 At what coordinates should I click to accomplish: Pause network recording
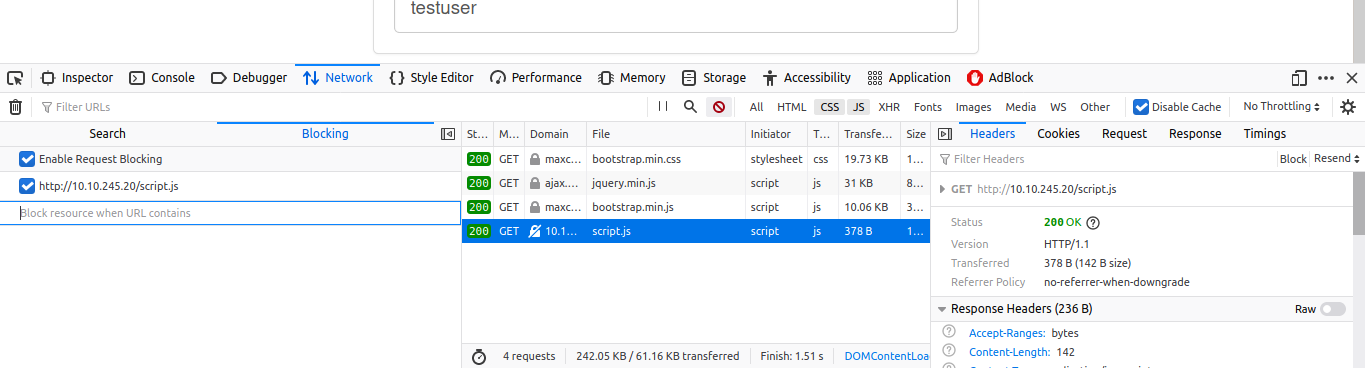663,106
